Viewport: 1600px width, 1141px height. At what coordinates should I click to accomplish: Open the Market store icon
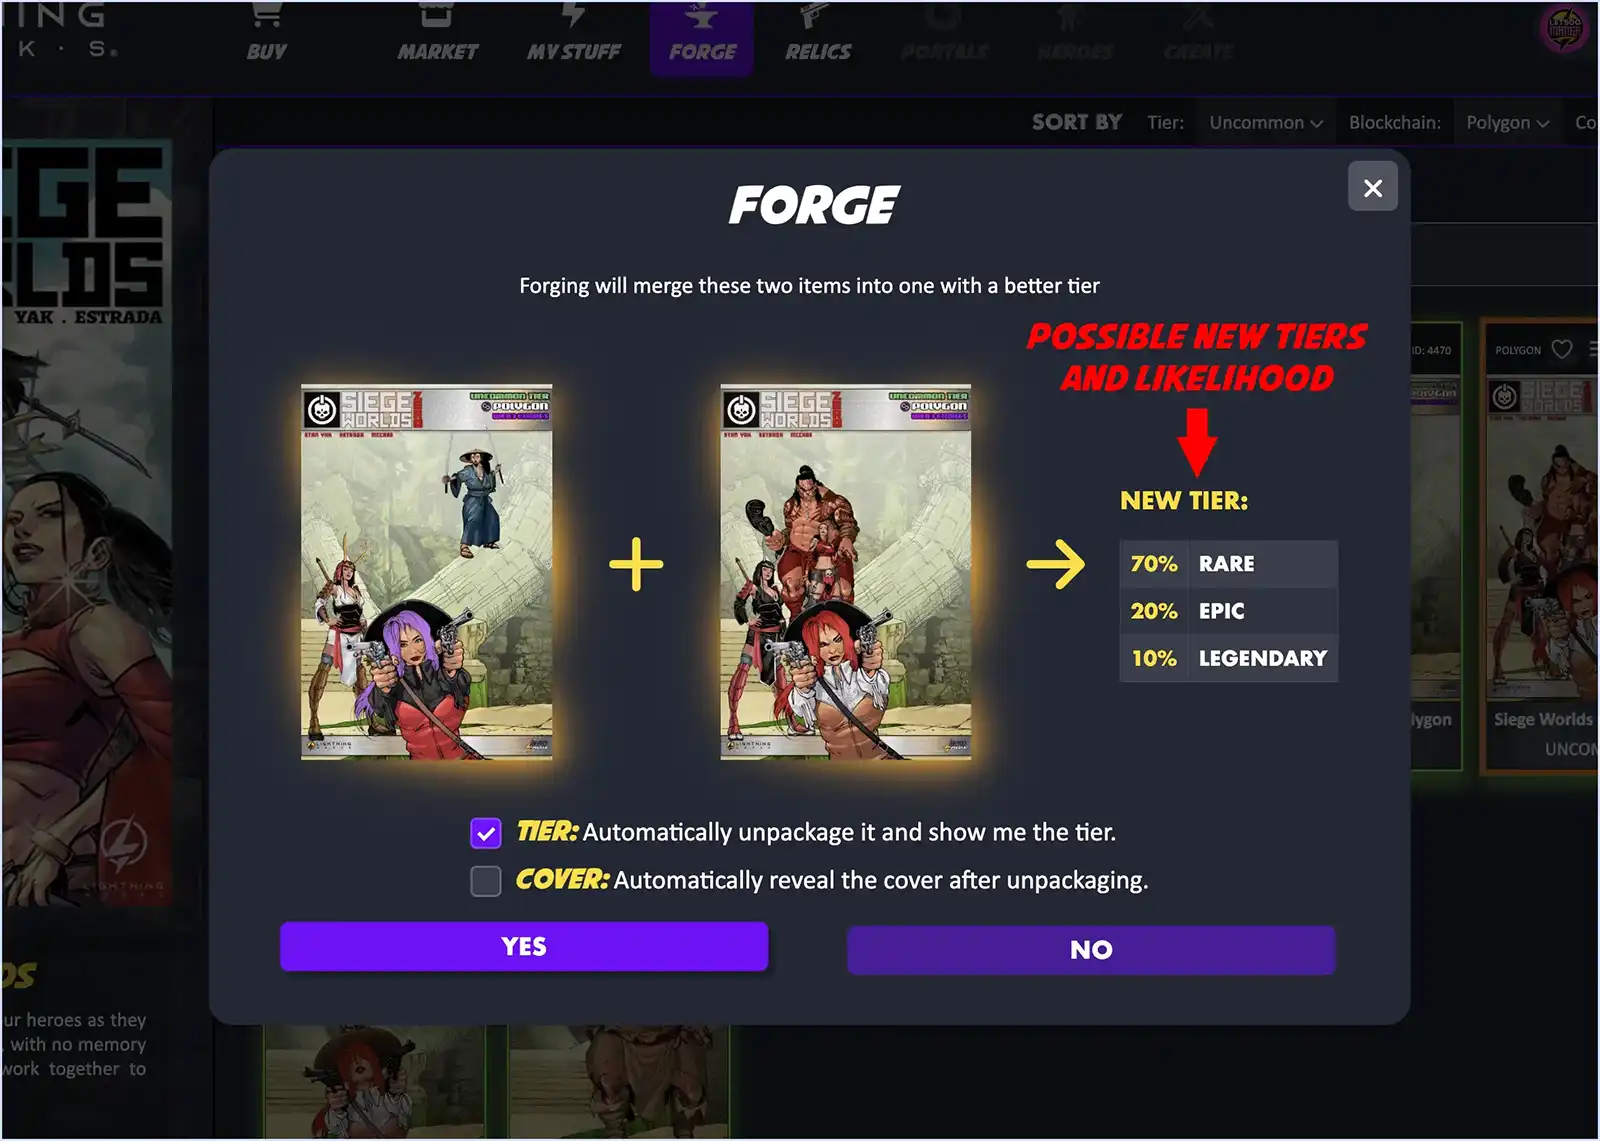coord(437,15)
